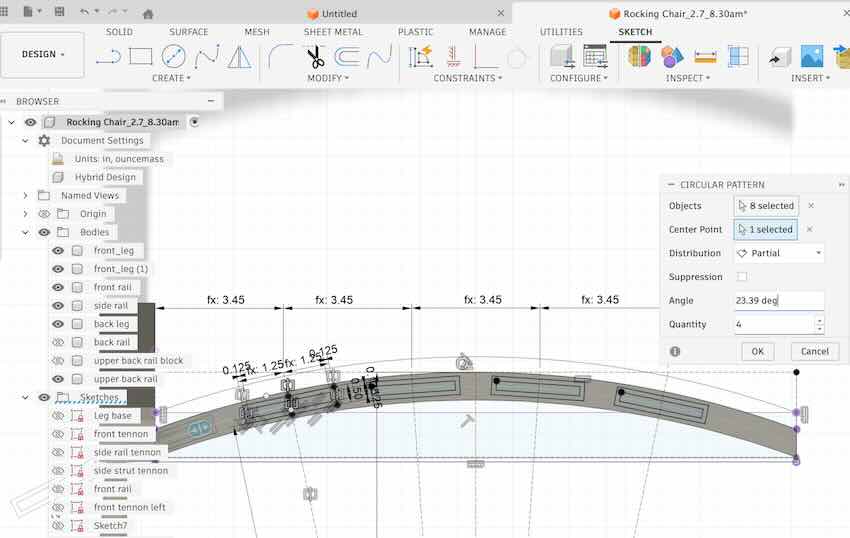This screenshot has height=538, width=850.
Task: Show the upper back rail block body
Action: click(x=58, y=361)
